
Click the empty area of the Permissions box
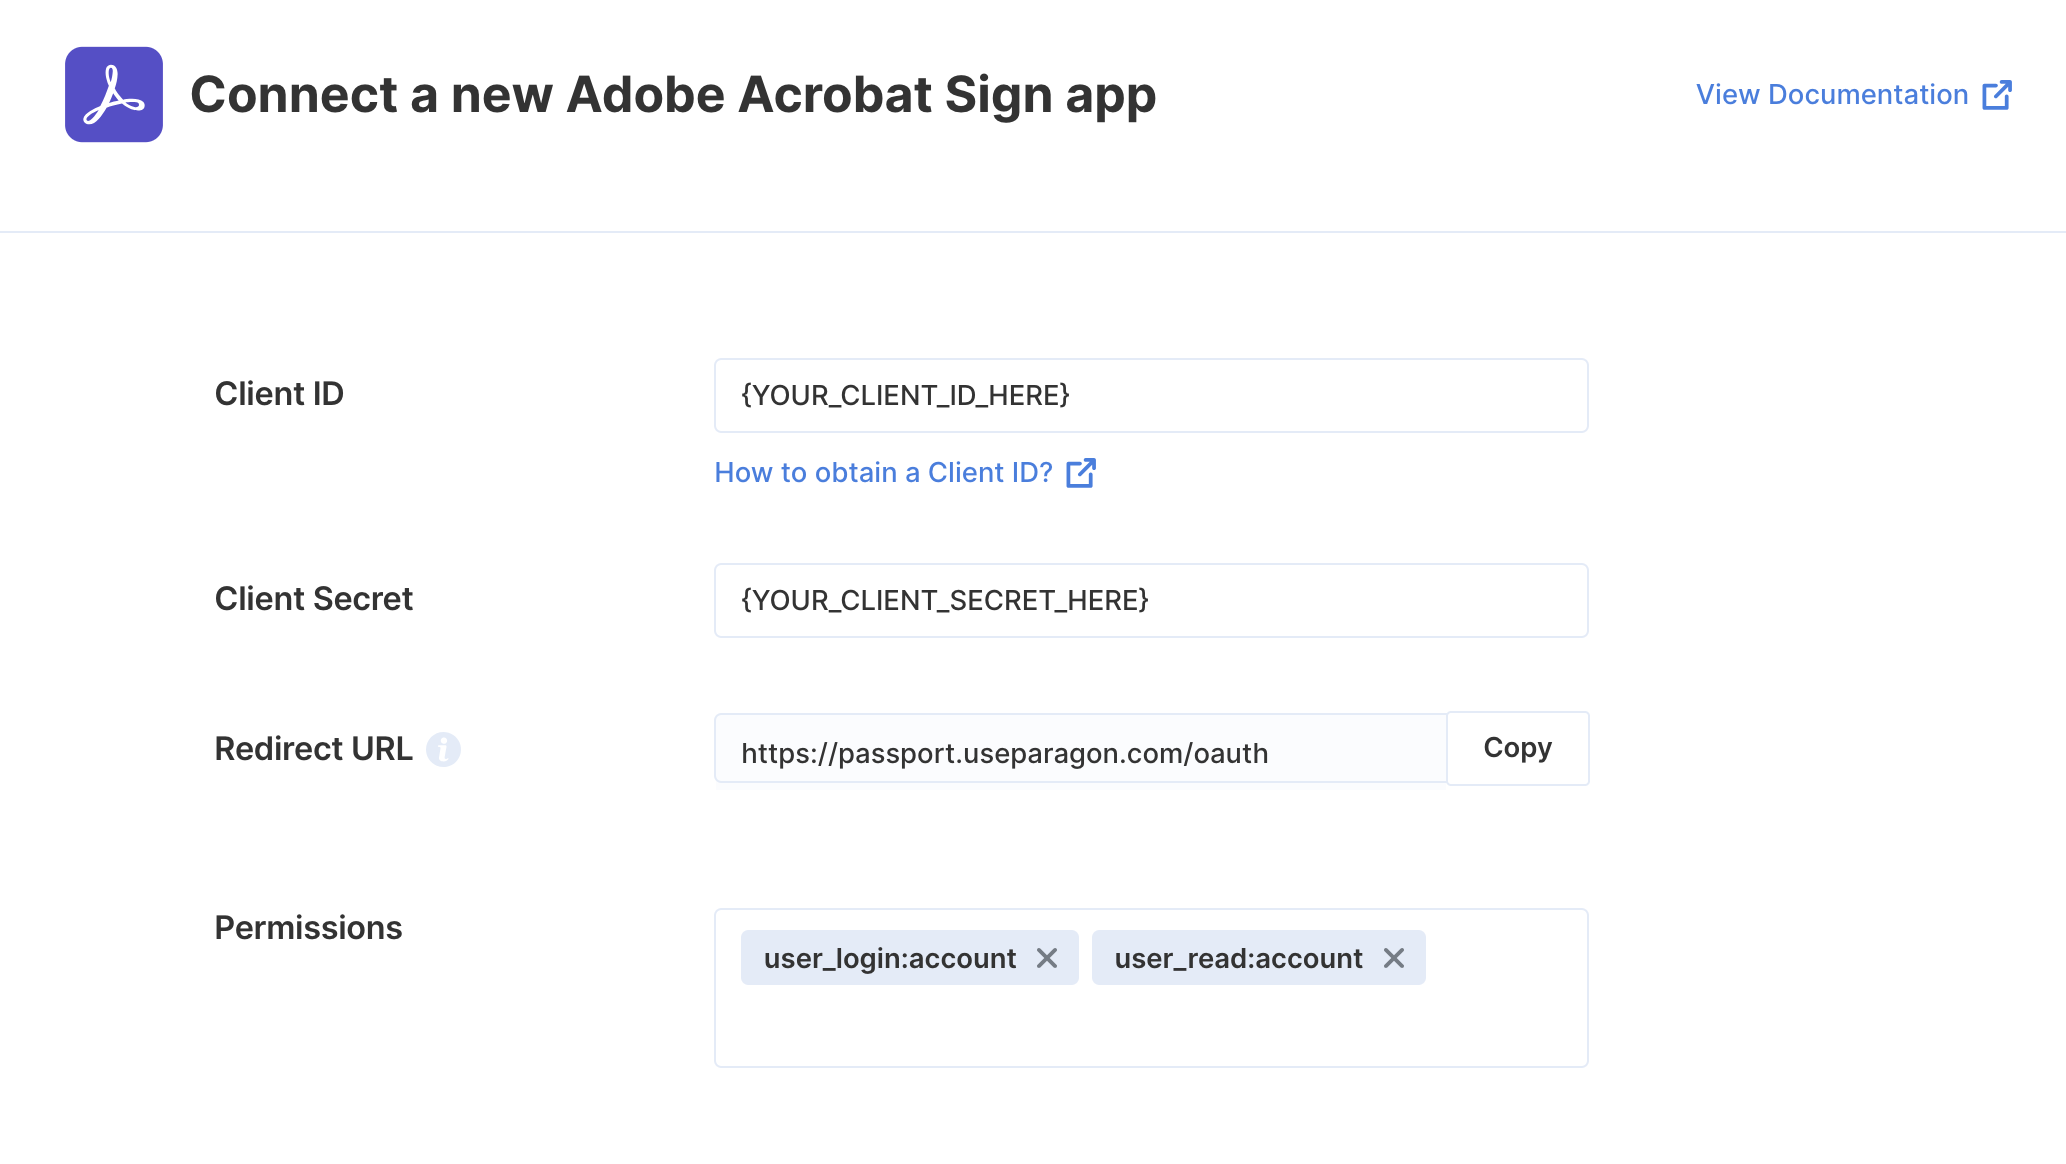click(1151, 1026)
